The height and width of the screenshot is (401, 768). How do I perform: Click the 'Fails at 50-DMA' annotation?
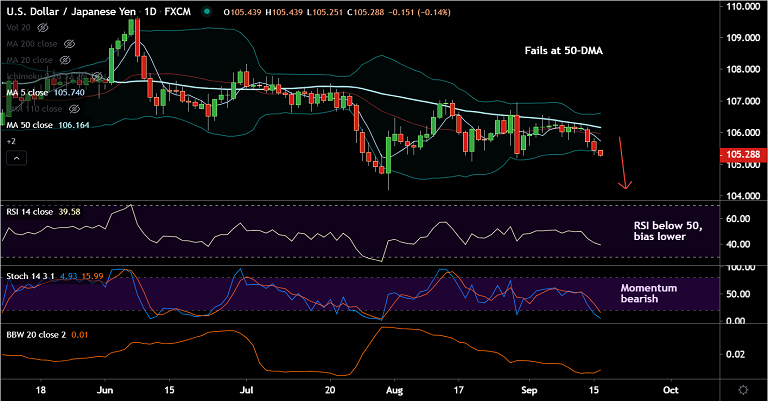click(x=564, y=50)
